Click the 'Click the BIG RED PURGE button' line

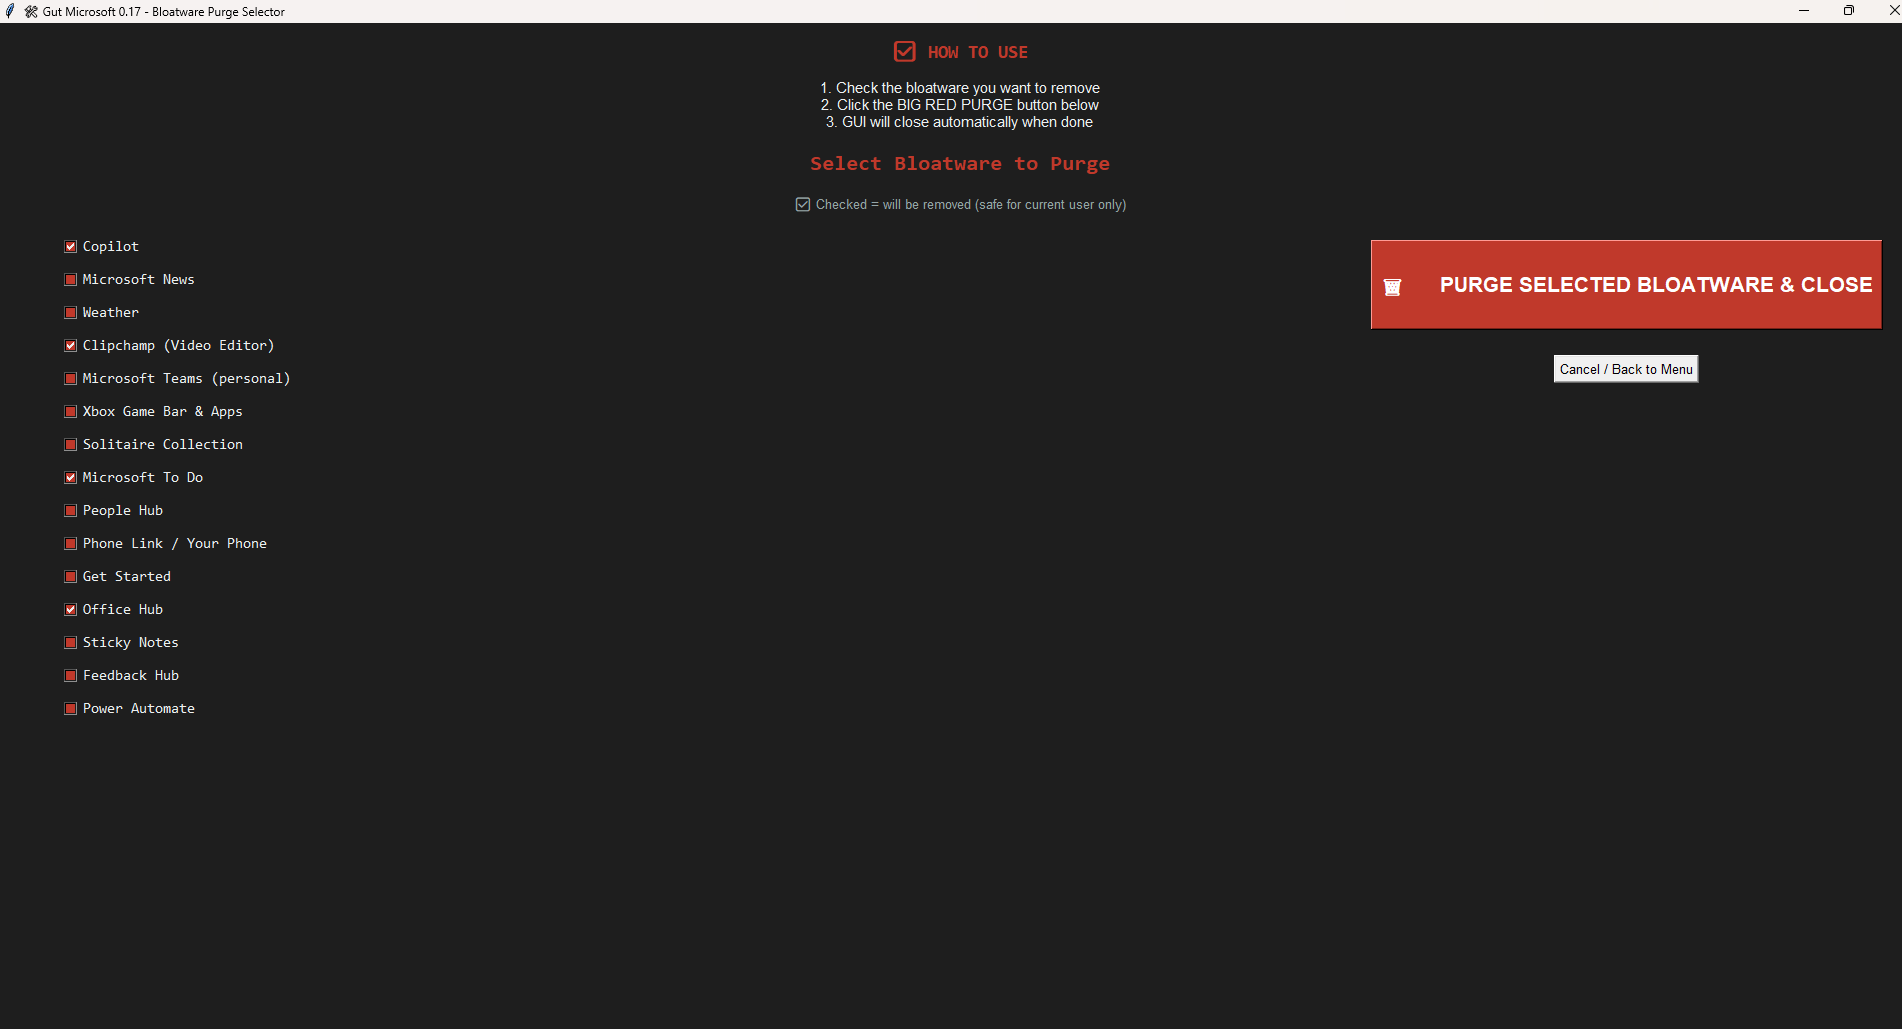point(960,105)
